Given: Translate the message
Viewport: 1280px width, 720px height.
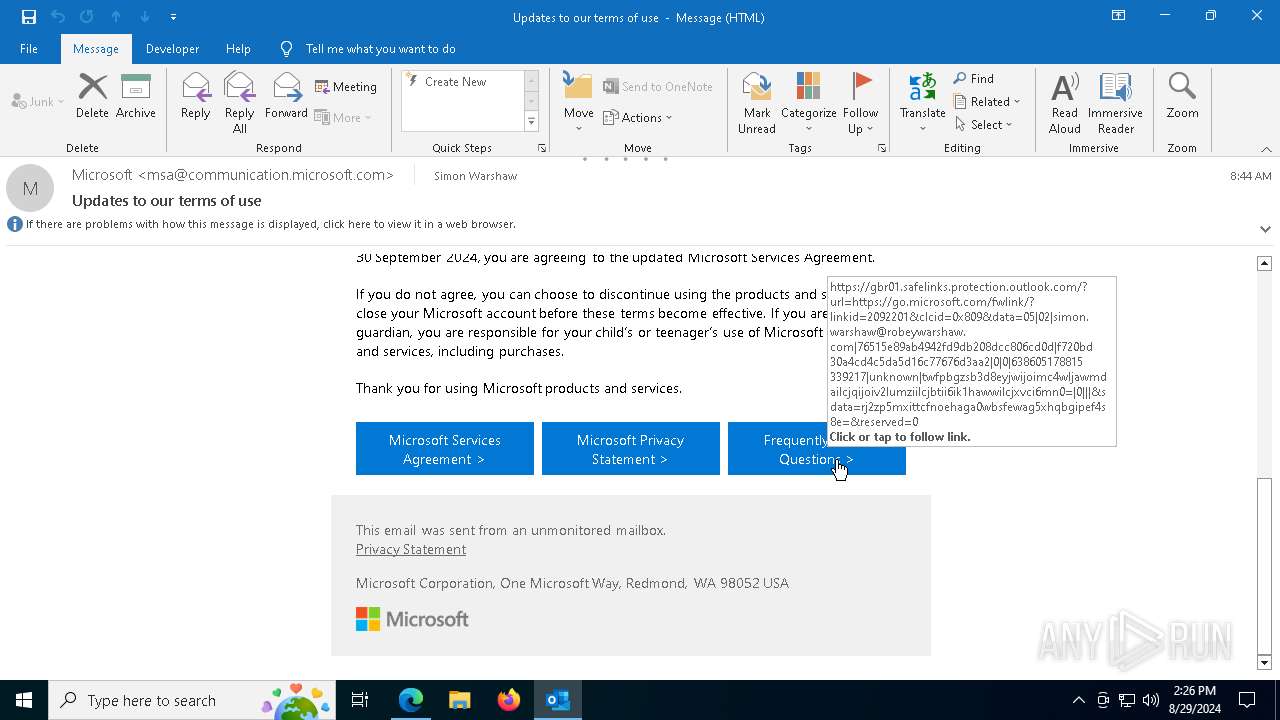Looking at the screenshot, I should pos(922,103).
